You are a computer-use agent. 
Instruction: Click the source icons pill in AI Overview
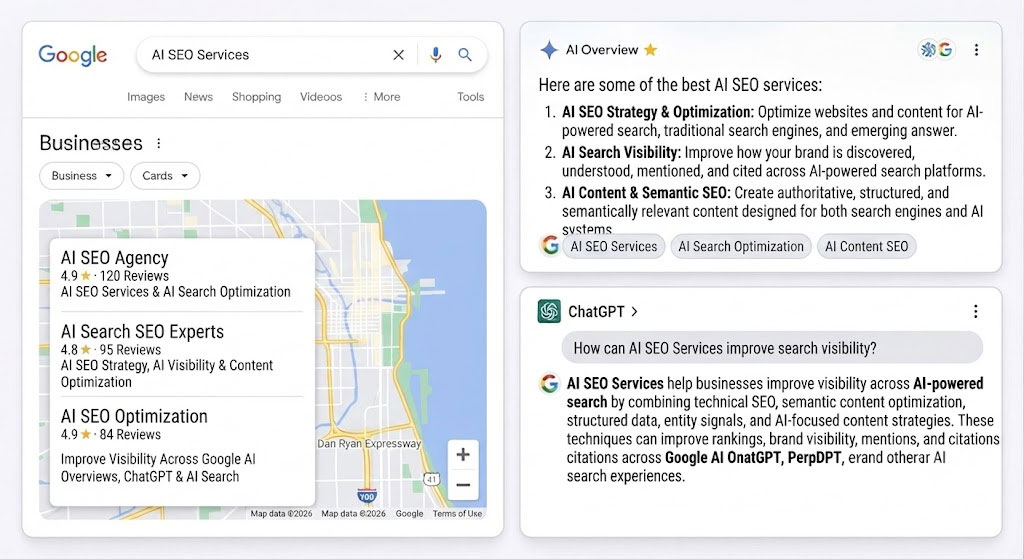(936, 50)
